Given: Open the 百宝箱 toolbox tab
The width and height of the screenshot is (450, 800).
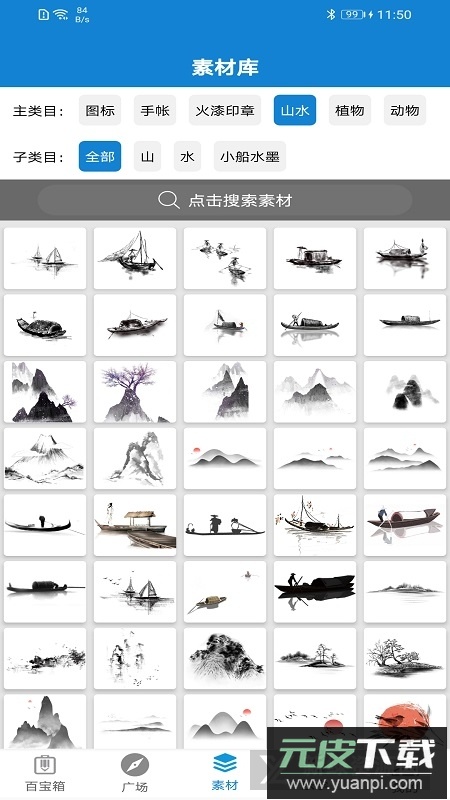Looking at the screenshot, I should [45, 772].
